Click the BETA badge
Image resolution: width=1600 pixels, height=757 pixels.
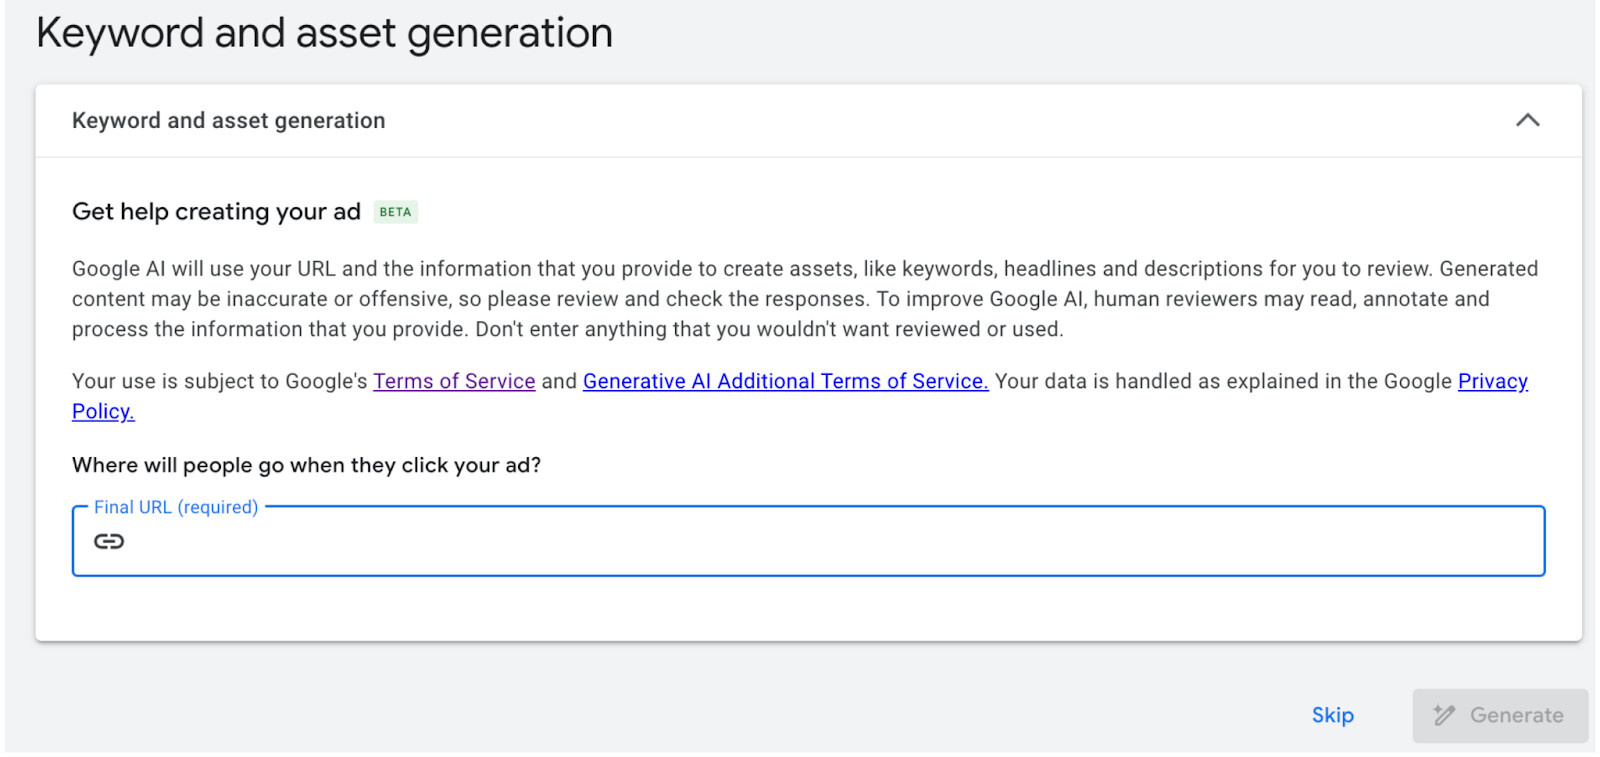pyautogui.click(x=395, y=212)
